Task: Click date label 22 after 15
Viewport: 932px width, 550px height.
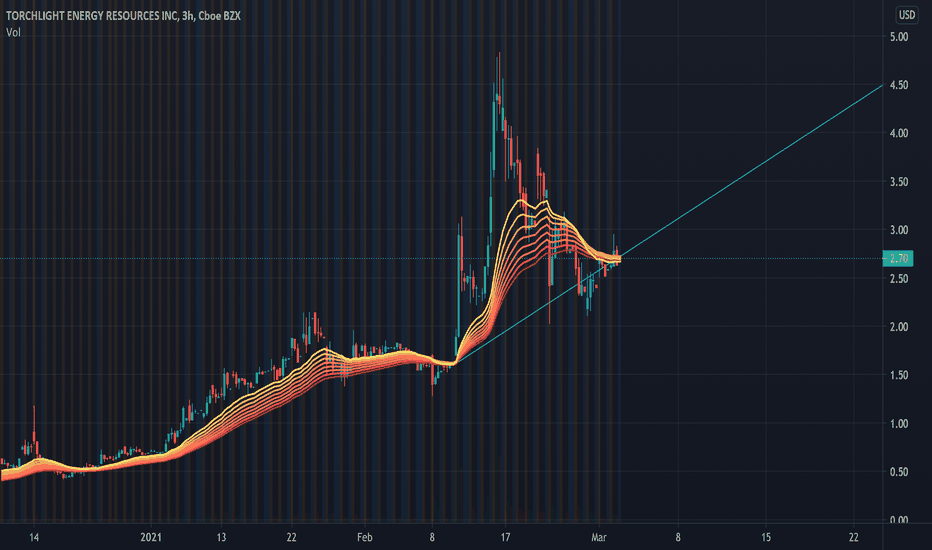Action: point(854,538)
